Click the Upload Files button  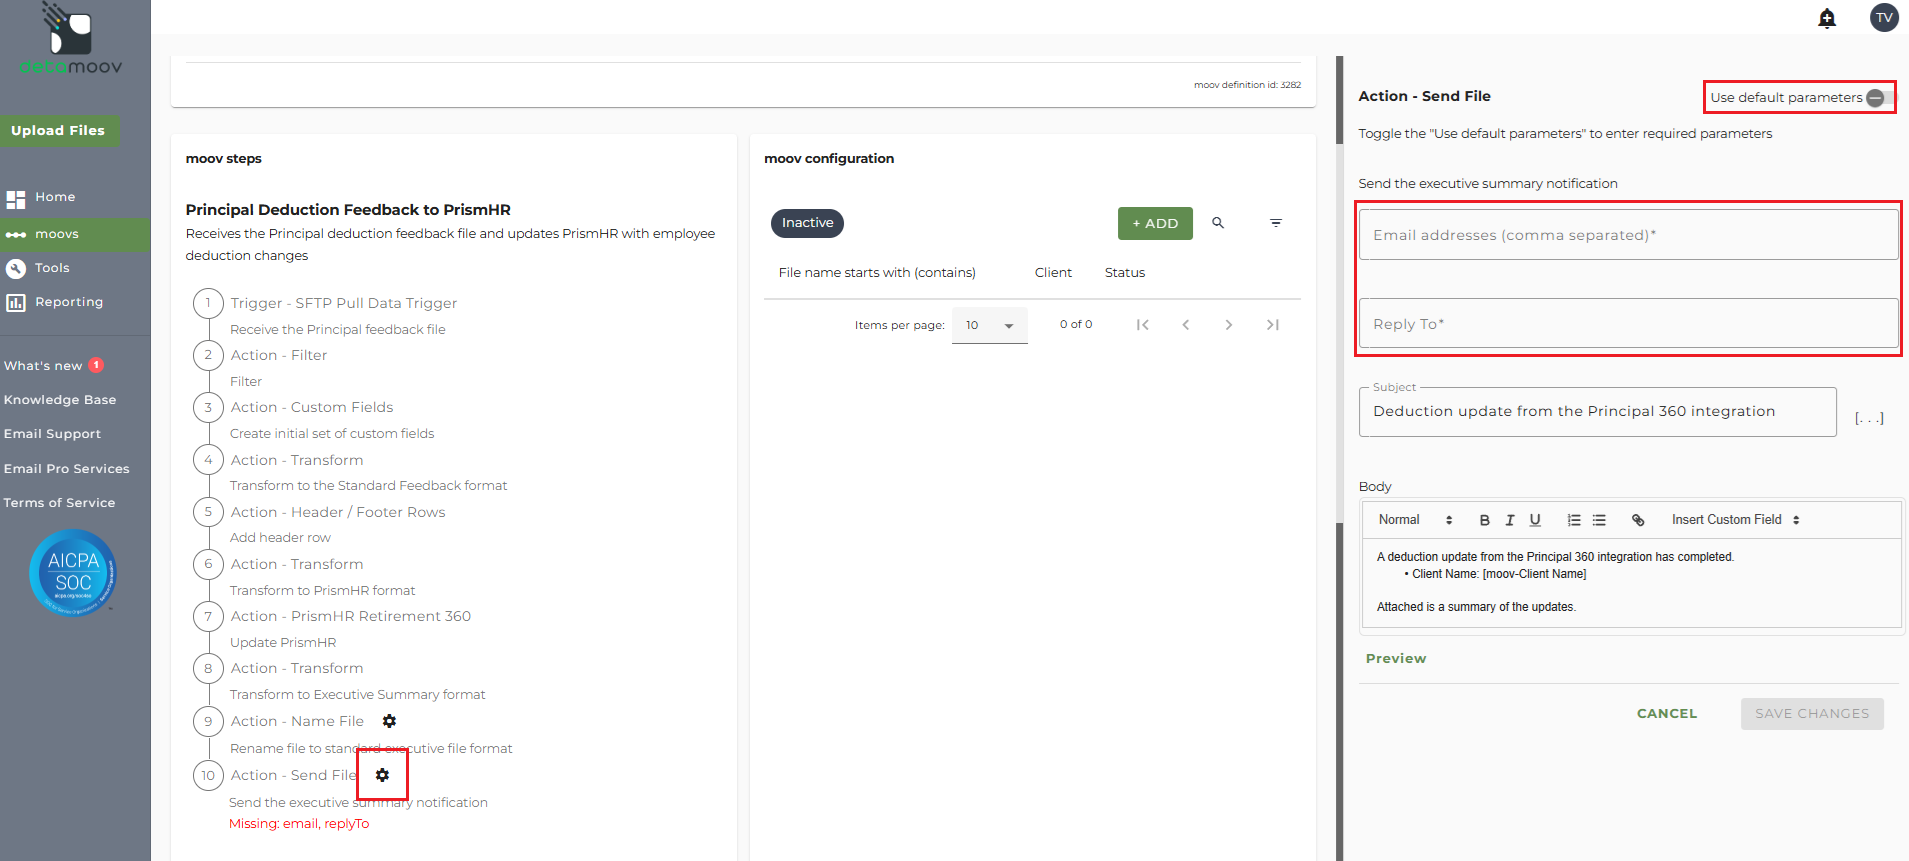58,131
